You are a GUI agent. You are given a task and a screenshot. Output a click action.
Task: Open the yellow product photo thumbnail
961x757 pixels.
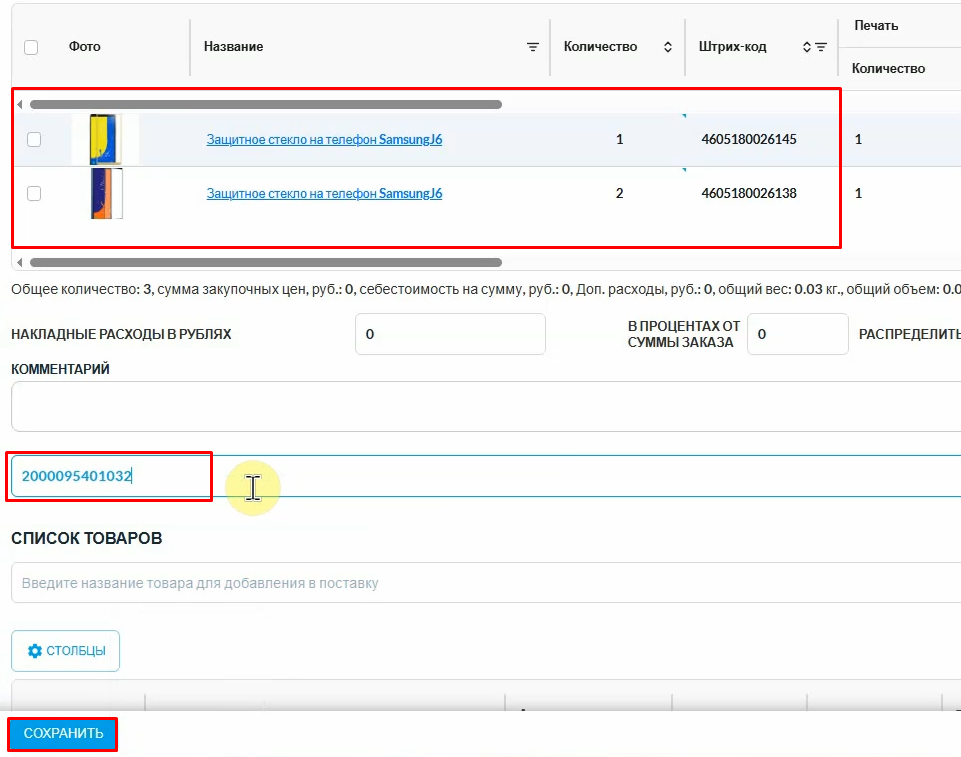105,139
